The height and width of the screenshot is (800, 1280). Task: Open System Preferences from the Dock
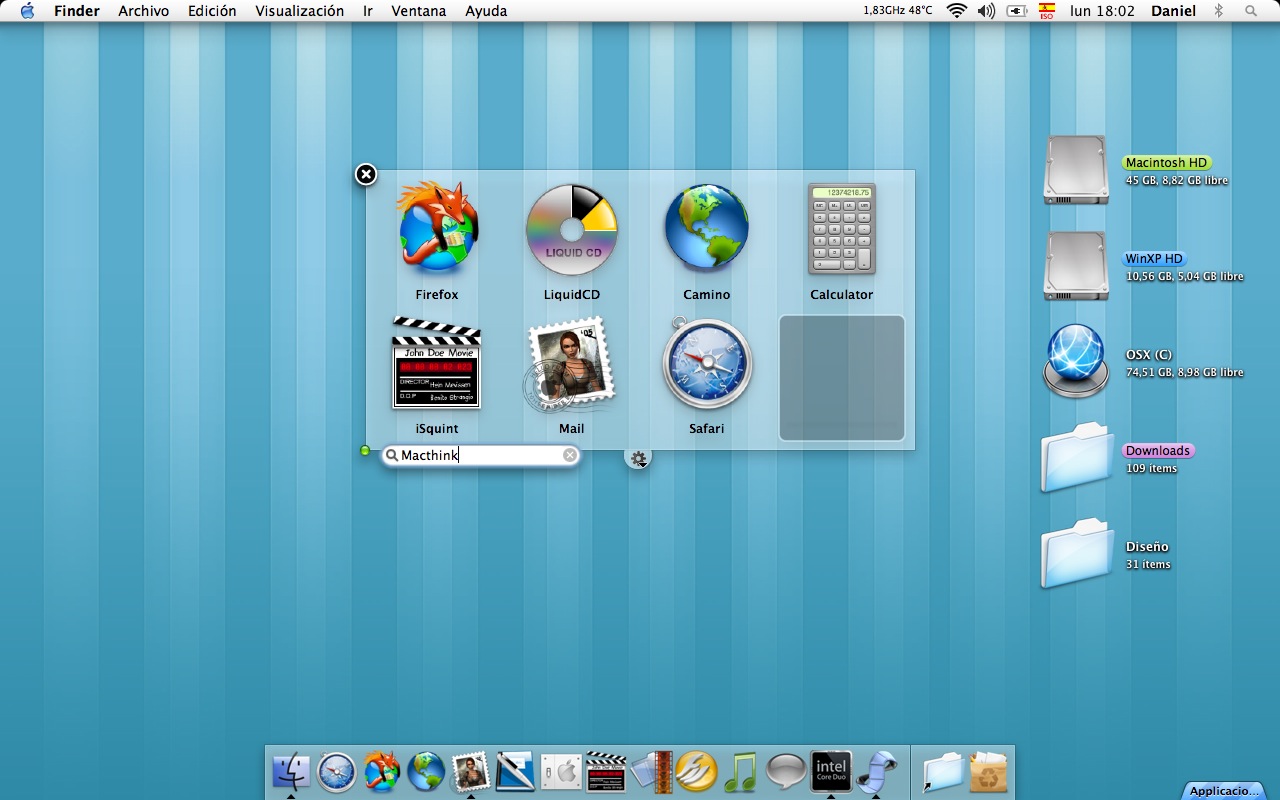click(x=561, y=772)
